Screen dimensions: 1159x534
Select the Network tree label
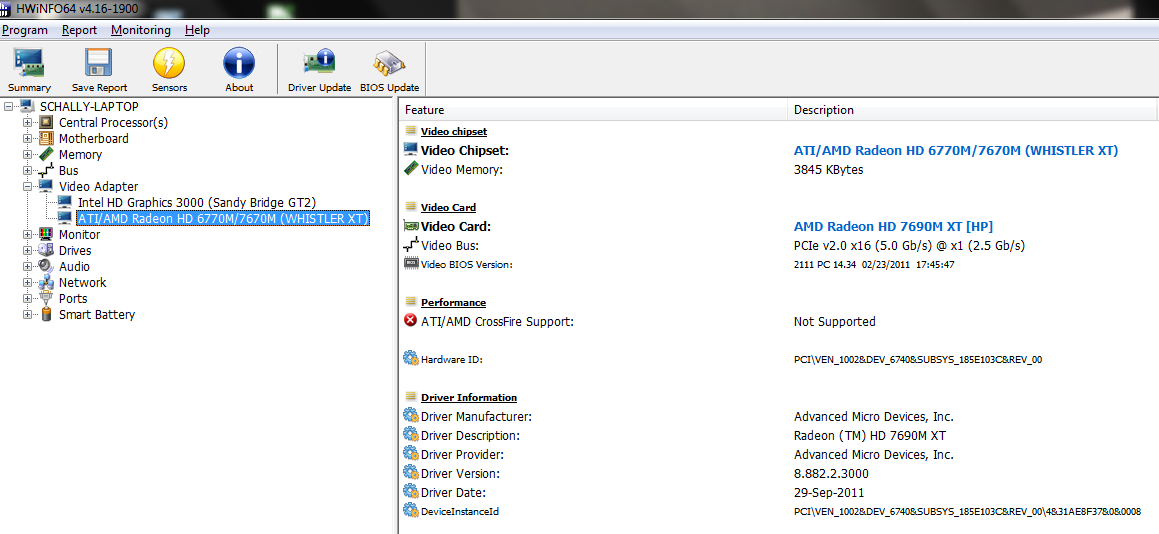83,283
